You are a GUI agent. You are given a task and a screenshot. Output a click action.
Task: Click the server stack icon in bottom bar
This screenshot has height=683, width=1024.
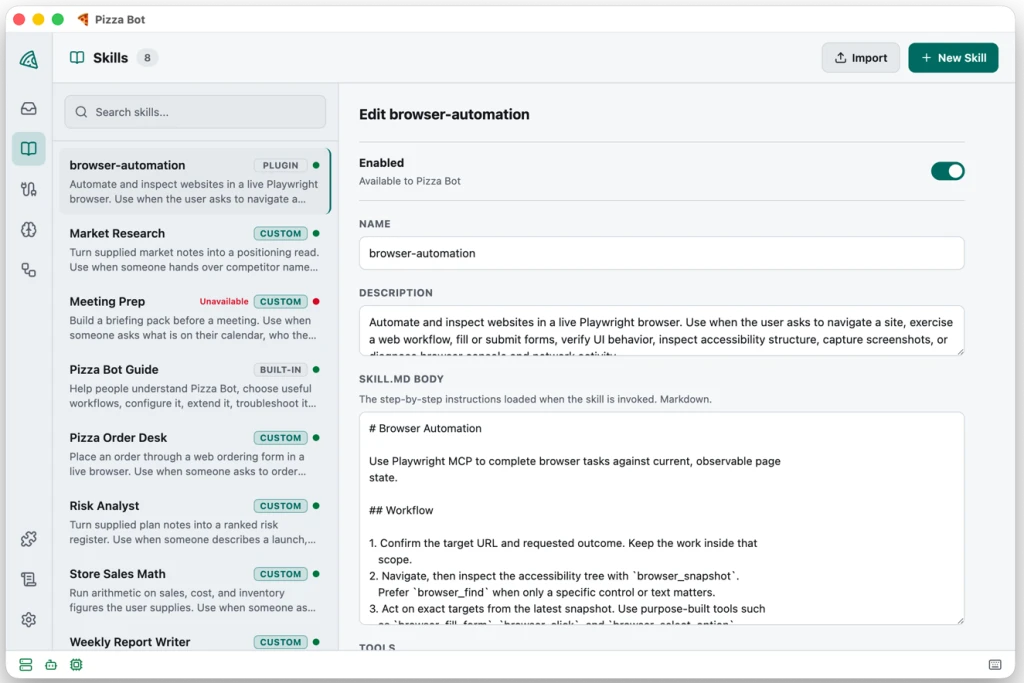pos(25,665)
